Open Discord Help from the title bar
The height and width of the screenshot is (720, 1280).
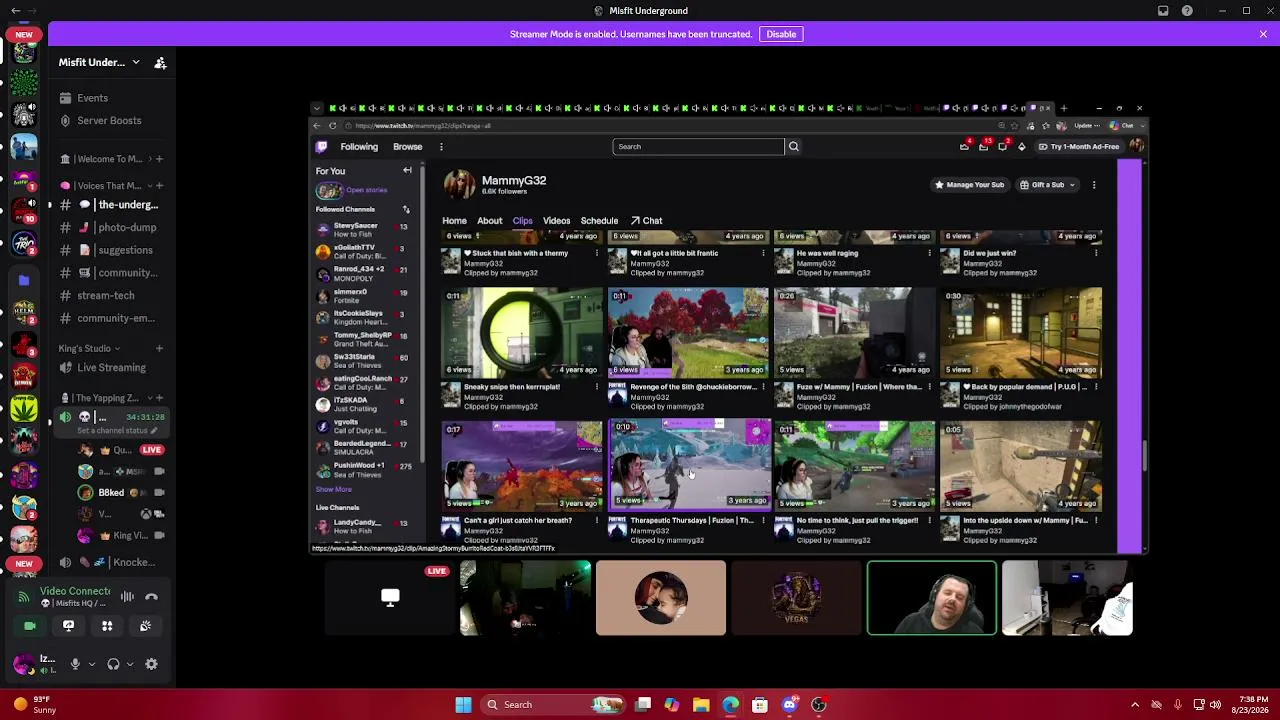click(1187, 11)
